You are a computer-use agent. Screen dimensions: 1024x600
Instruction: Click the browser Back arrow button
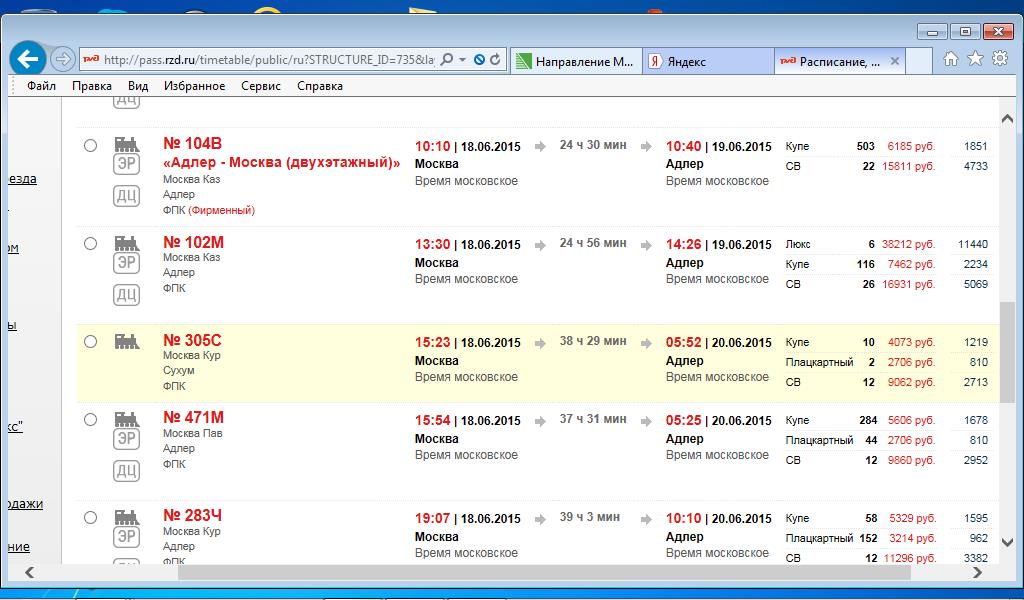(29, 59)
